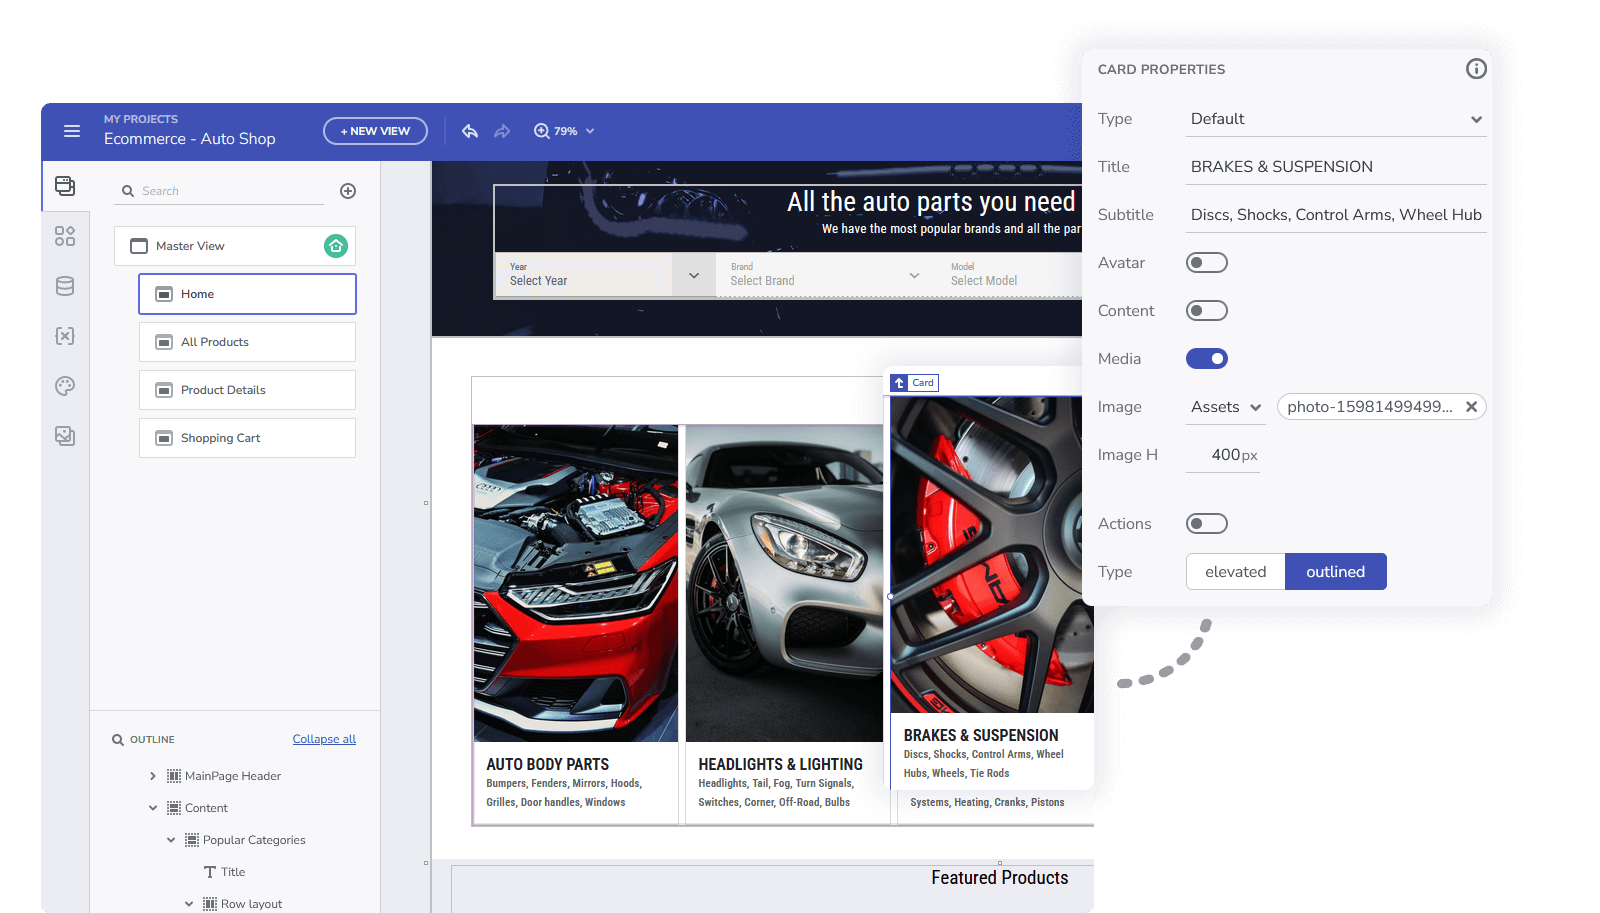Image resolution: width=1600 pixels, height=913 pixels.
Task: Switch to the Shopping Cart view
Action: 247,437
